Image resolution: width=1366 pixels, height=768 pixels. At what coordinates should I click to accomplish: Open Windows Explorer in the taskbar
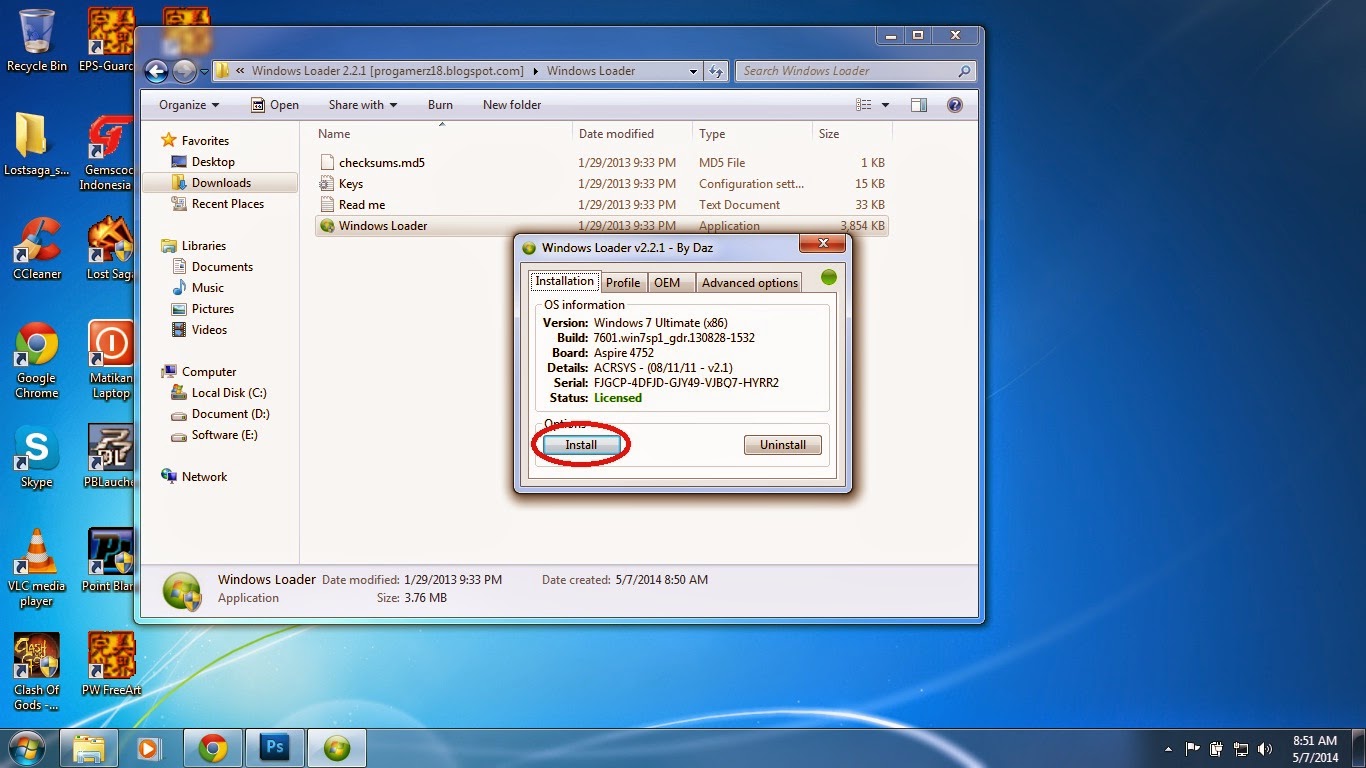(x=90, y=748)
